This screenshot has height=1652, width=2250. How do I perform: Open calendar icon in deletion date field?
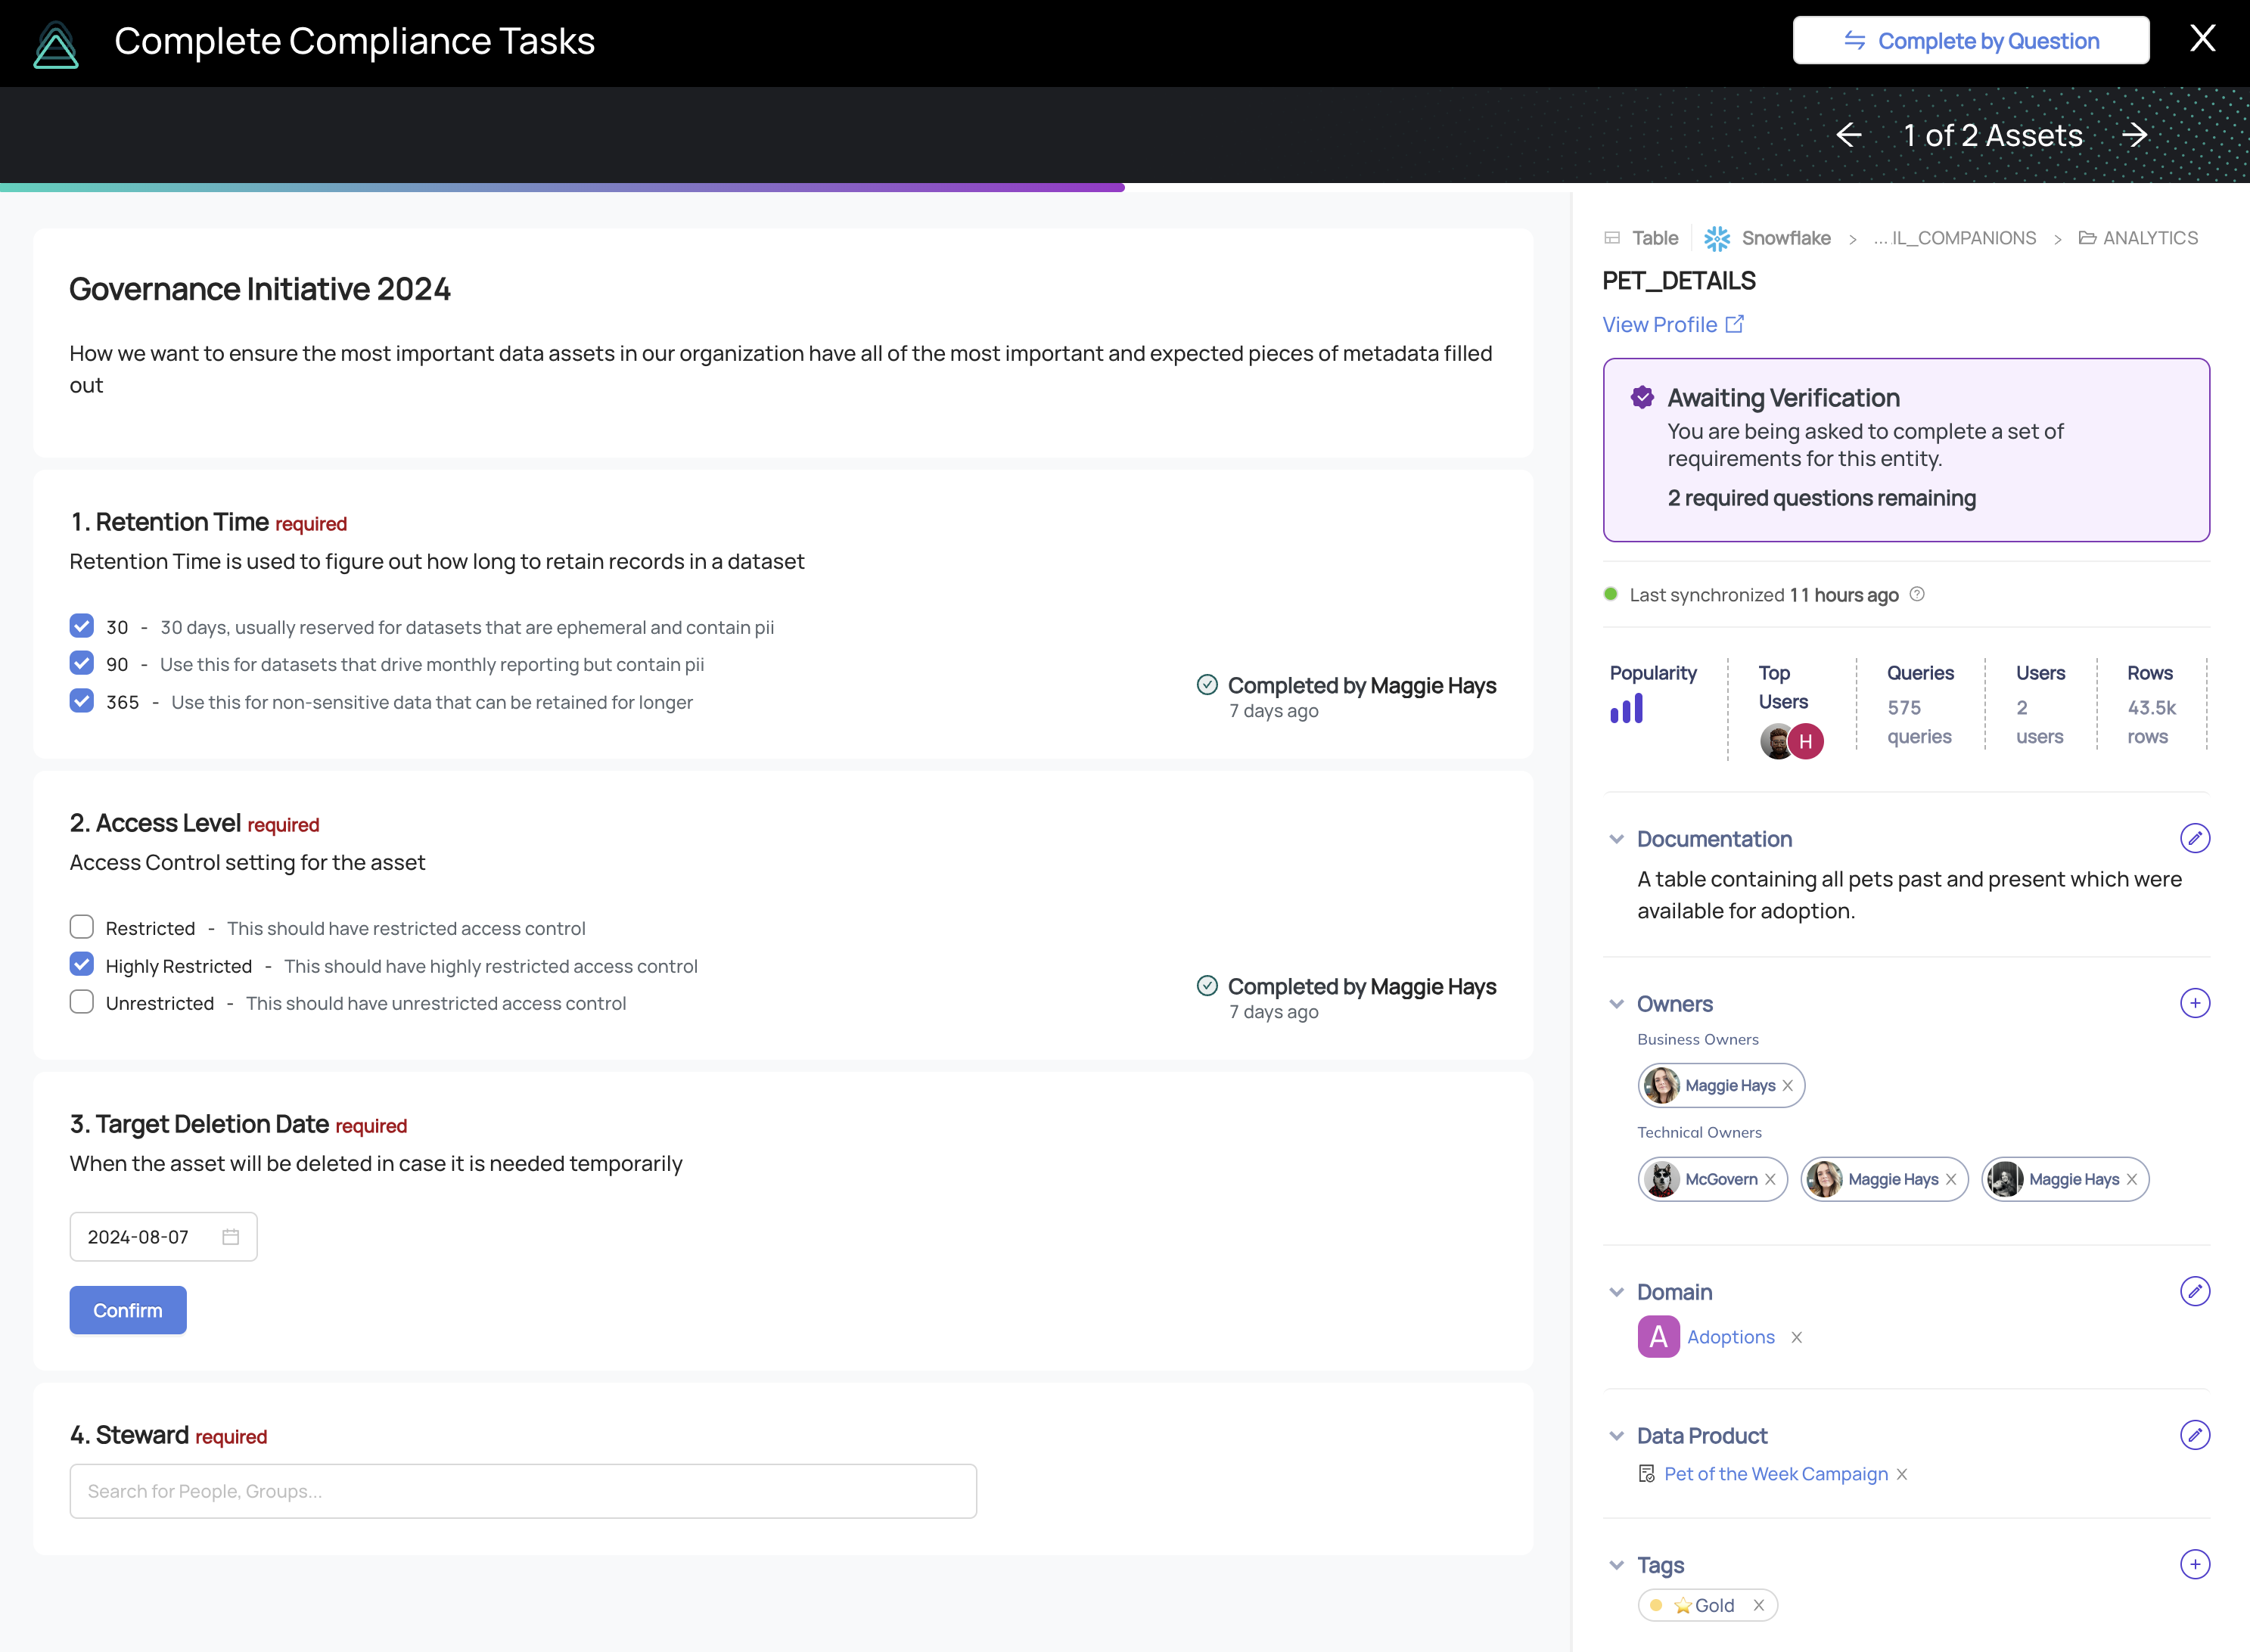pyautogui.click(x=230, y=1237)
